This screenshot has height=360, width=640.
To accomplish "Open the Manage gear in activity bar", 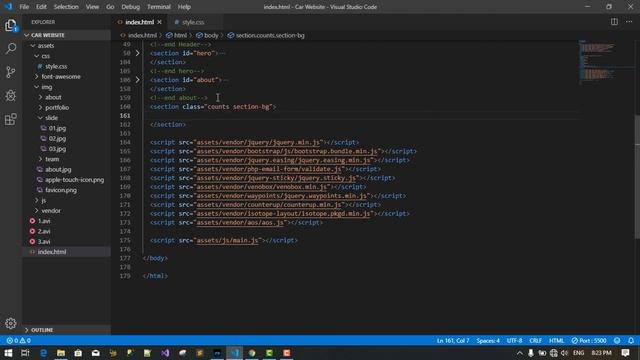I will click(x=11, y=323).
